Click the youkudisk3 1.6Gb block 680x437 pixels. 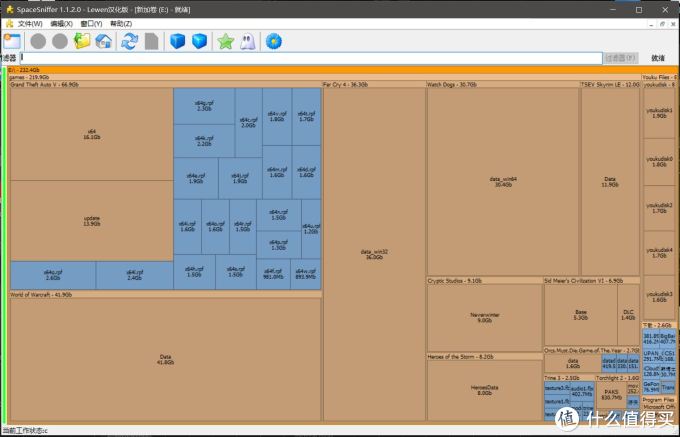(659, 297)
